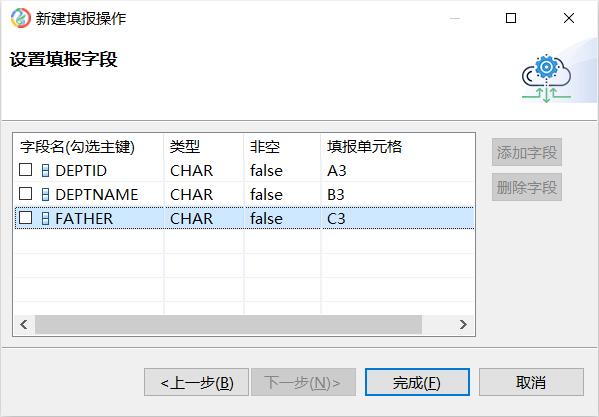Maximize the dialog window

[511, 18]
